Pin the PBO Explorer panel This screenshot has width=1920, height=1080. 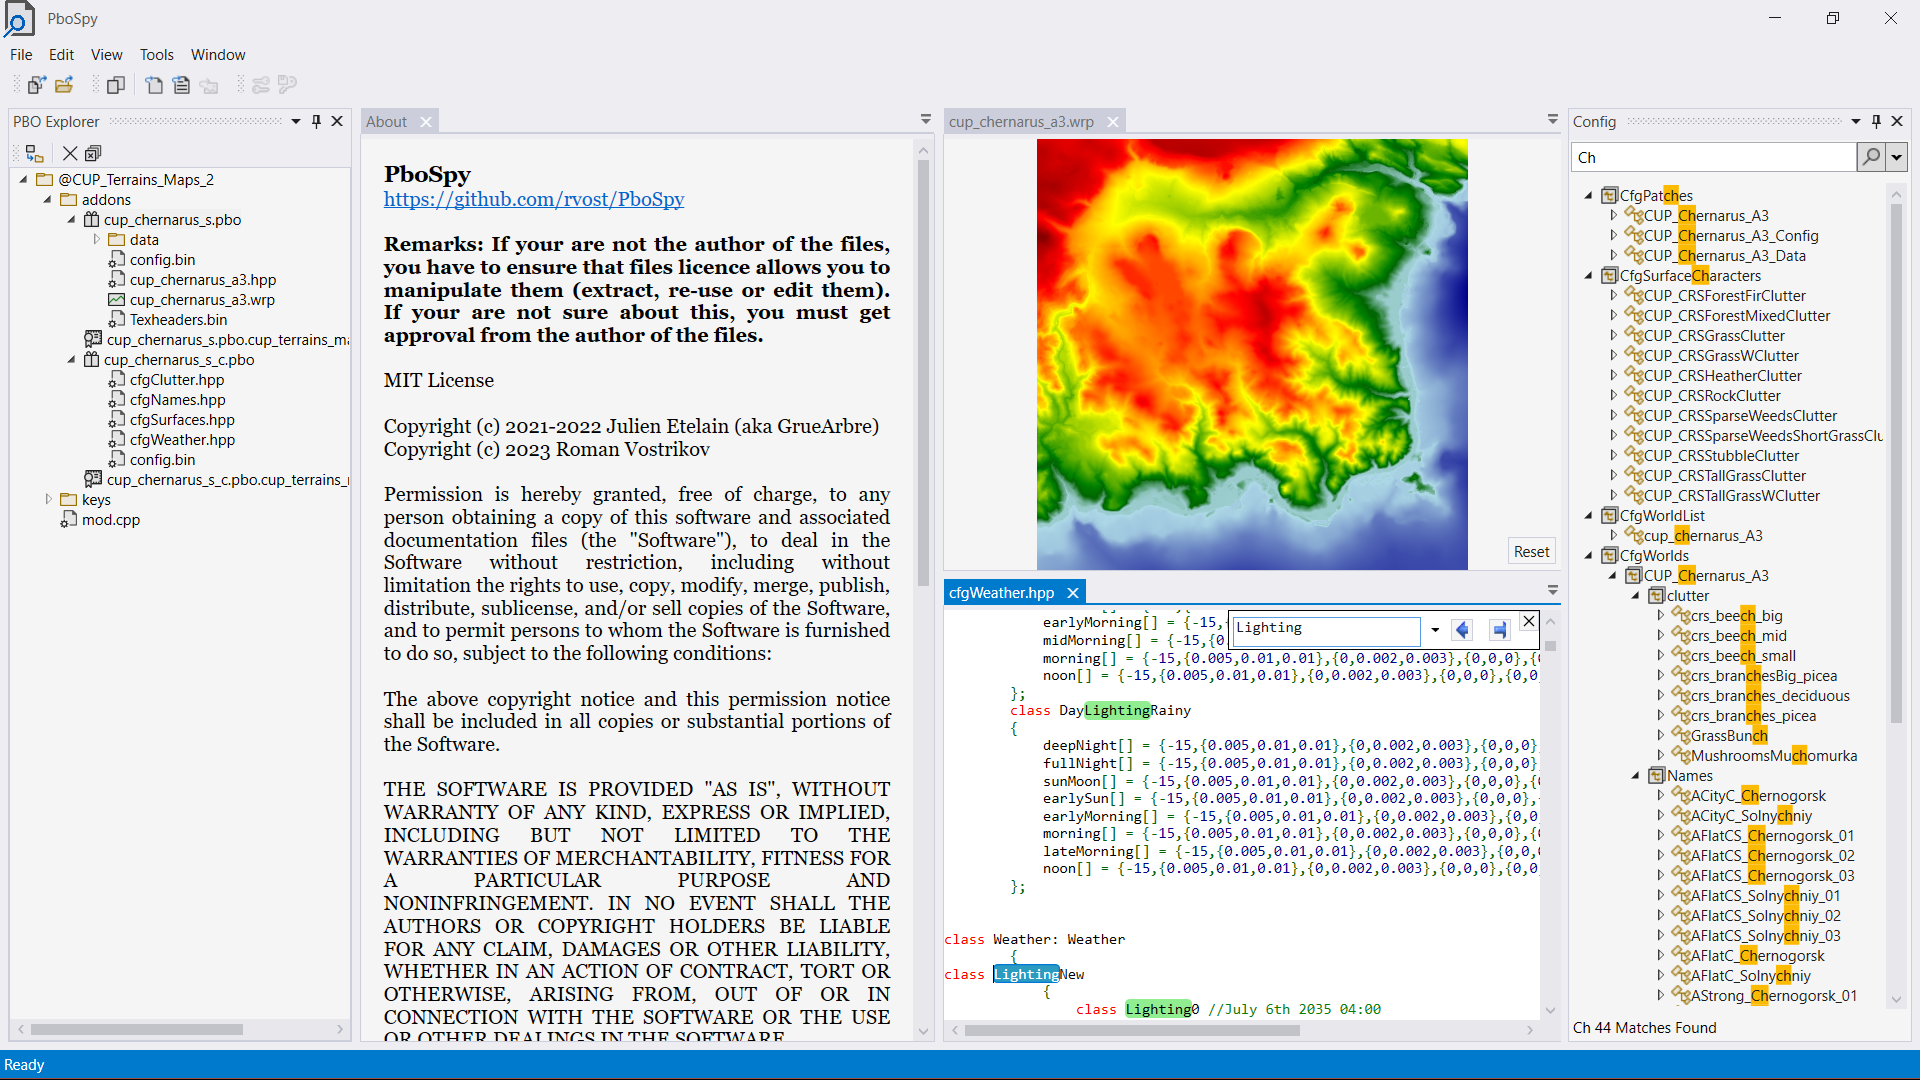tap(316, 121)
